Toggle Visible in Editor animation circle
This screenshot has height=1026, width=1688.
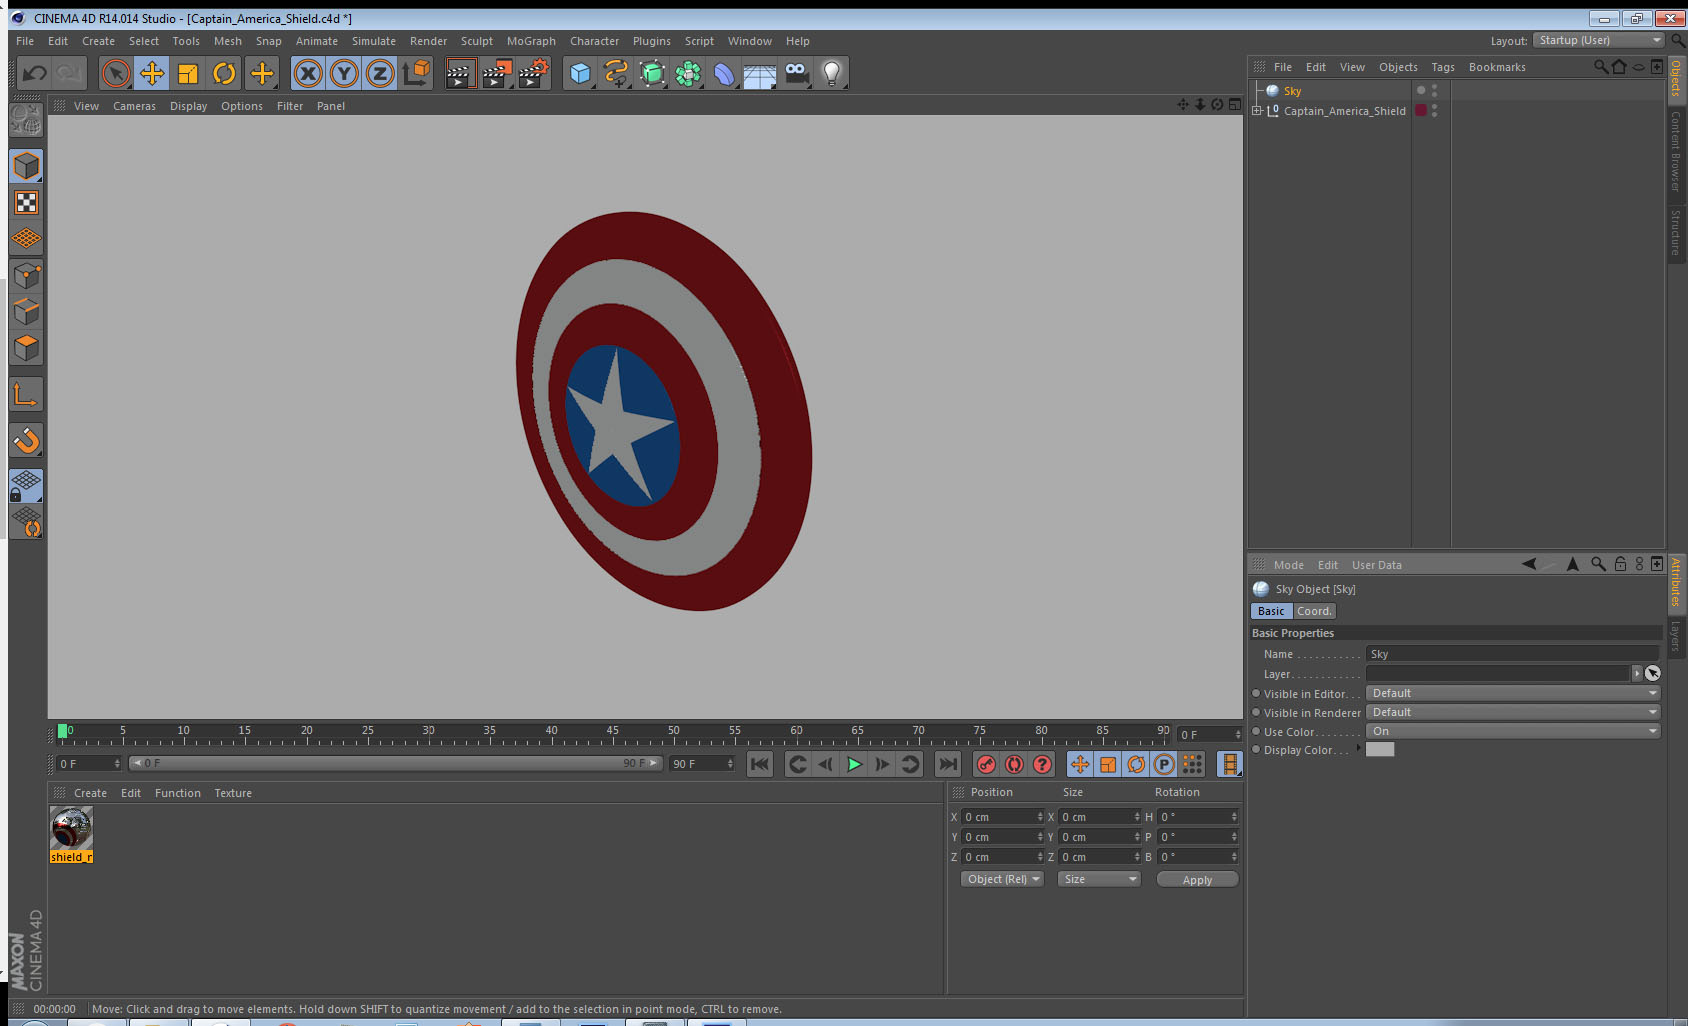(1256, 693)
